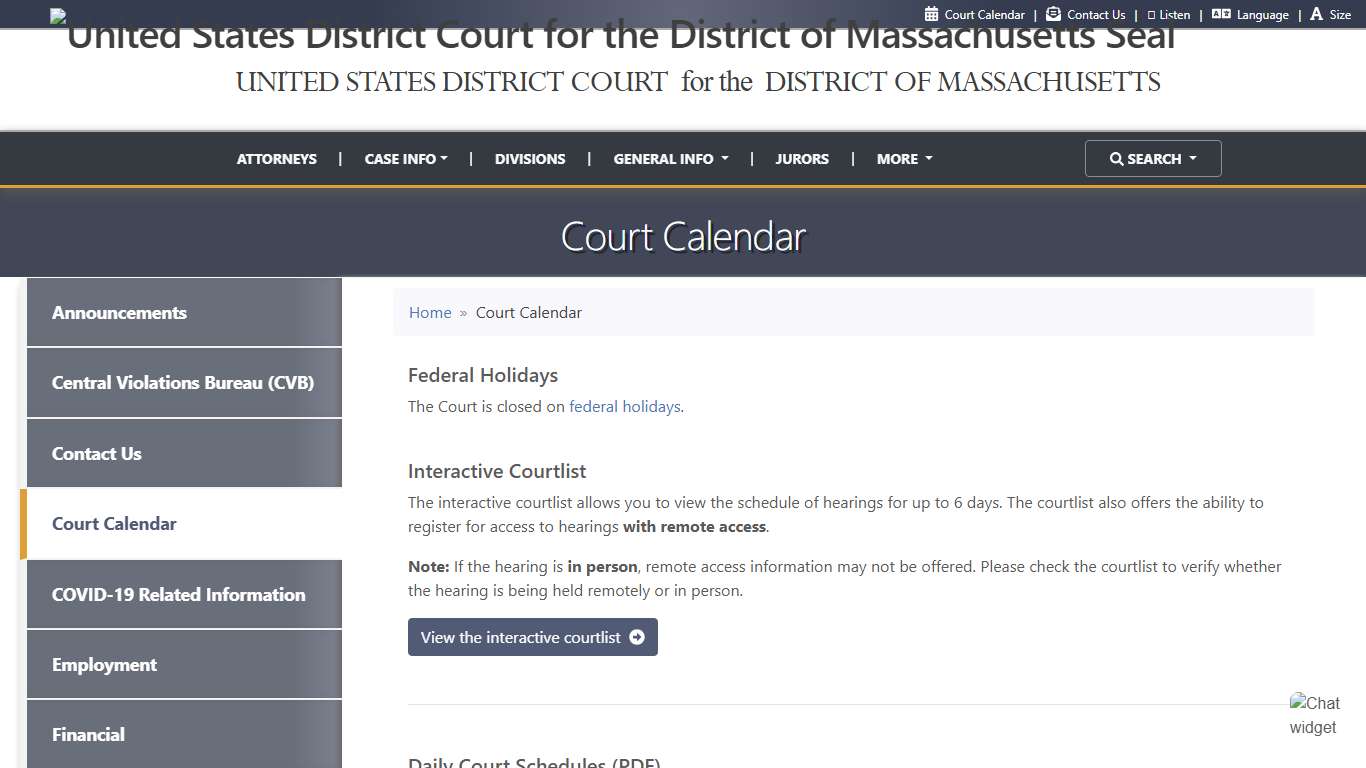Open the JURORS menu item
This screenshot has height=768, width=1366.
click(x=802, y=158)
